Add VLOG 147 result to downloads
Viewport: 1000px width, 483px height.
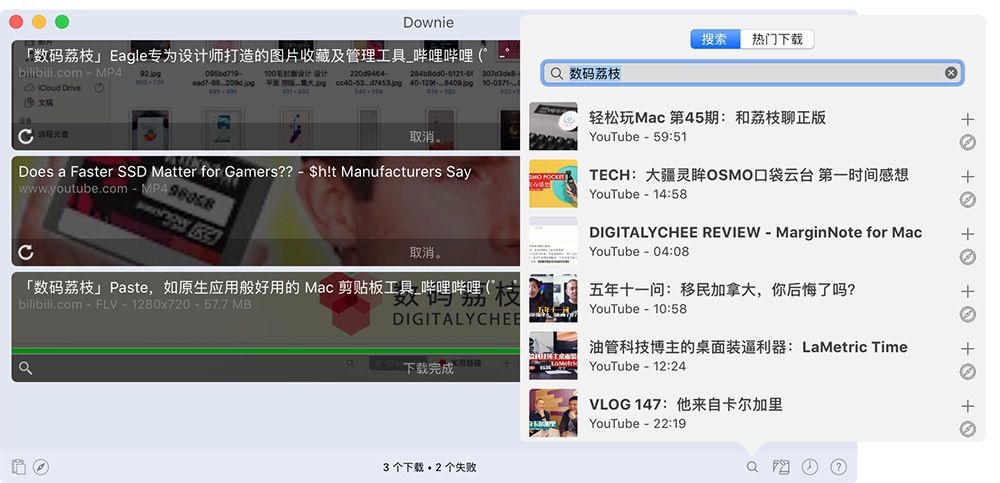[x=967, y=406]
